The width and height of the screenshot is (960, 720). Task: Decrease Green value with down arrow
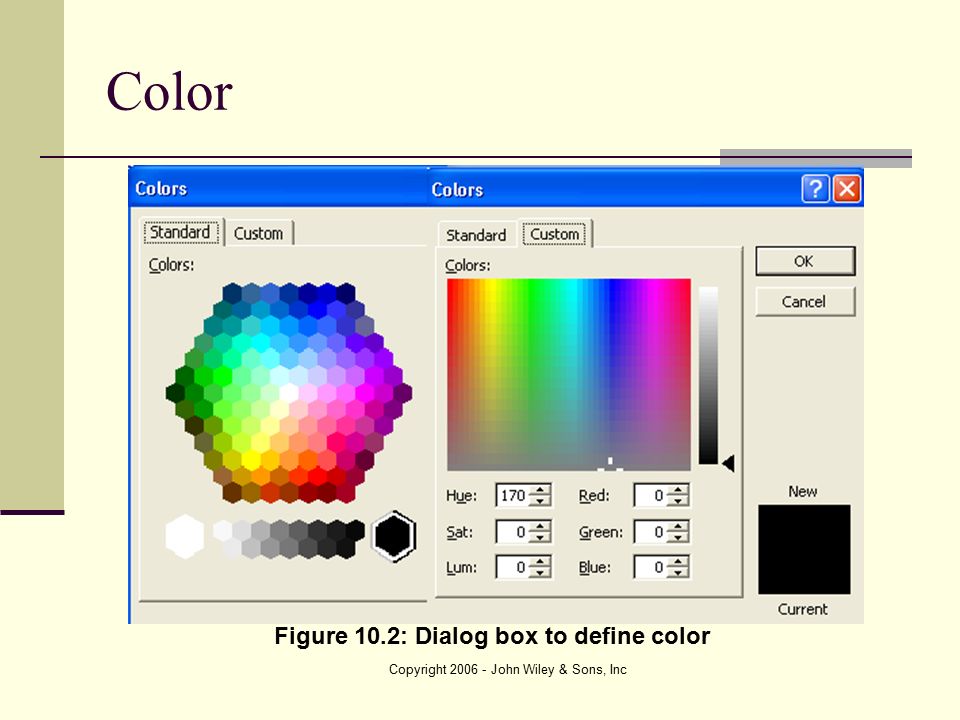678,537
